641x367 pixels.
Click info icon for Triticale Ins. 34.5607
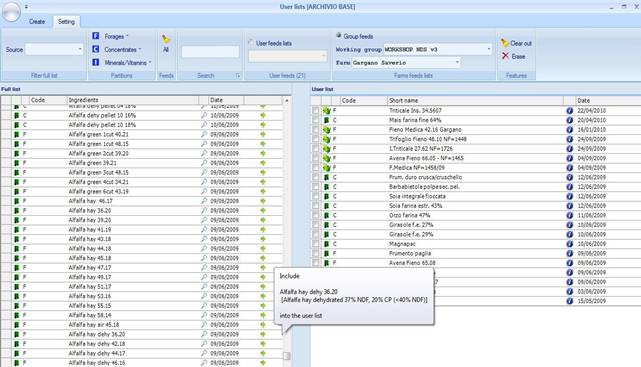point(569,110)
